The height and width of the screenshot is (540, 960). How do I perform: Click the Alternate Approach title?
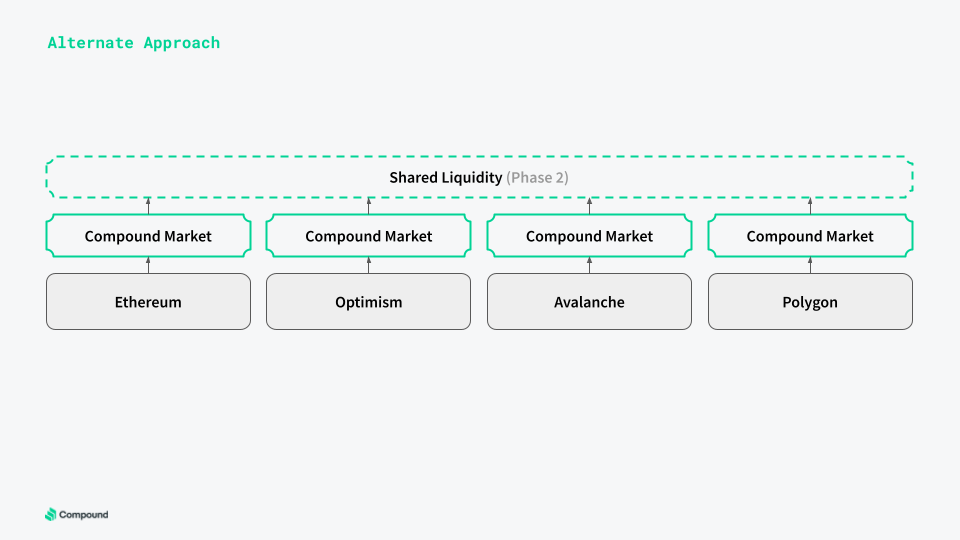(x=133, y=43)
